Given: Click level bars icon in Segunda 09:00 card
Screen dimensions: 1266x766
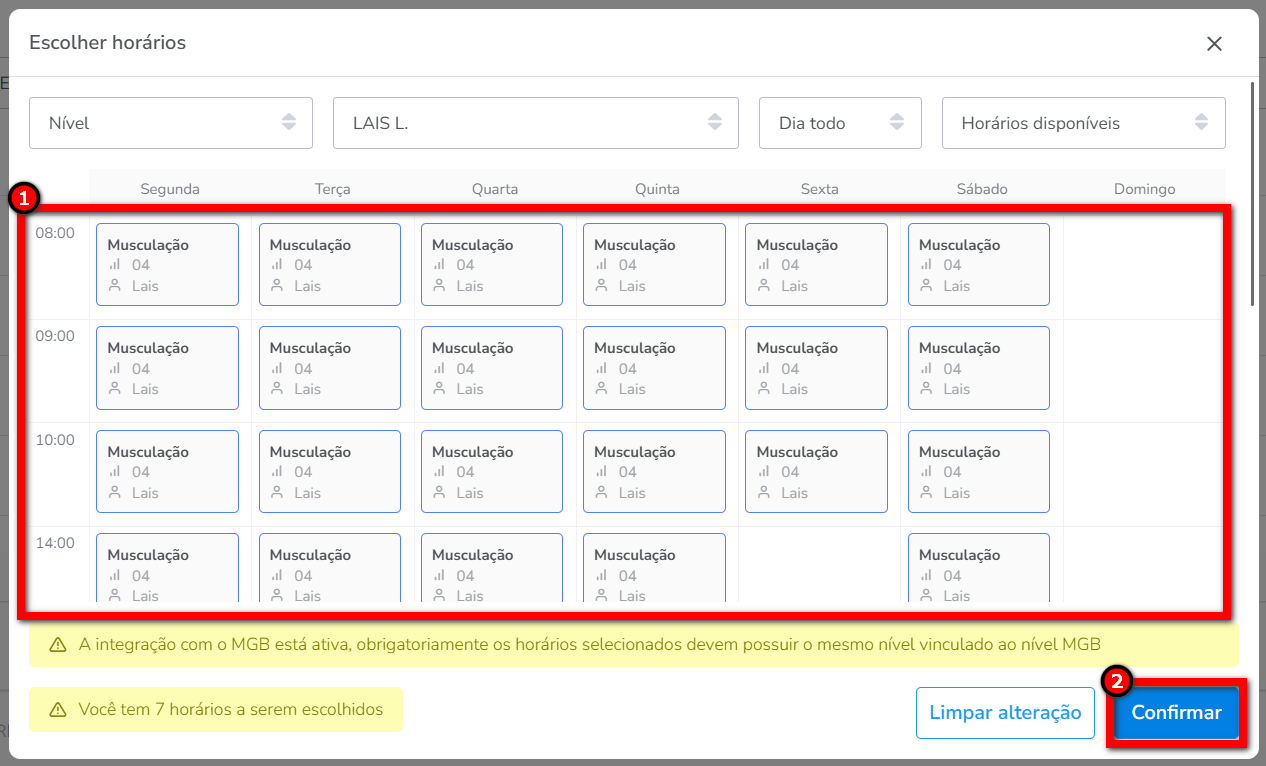Looking at the screenshot, I should pyautogui.click(x=114, y=369).
